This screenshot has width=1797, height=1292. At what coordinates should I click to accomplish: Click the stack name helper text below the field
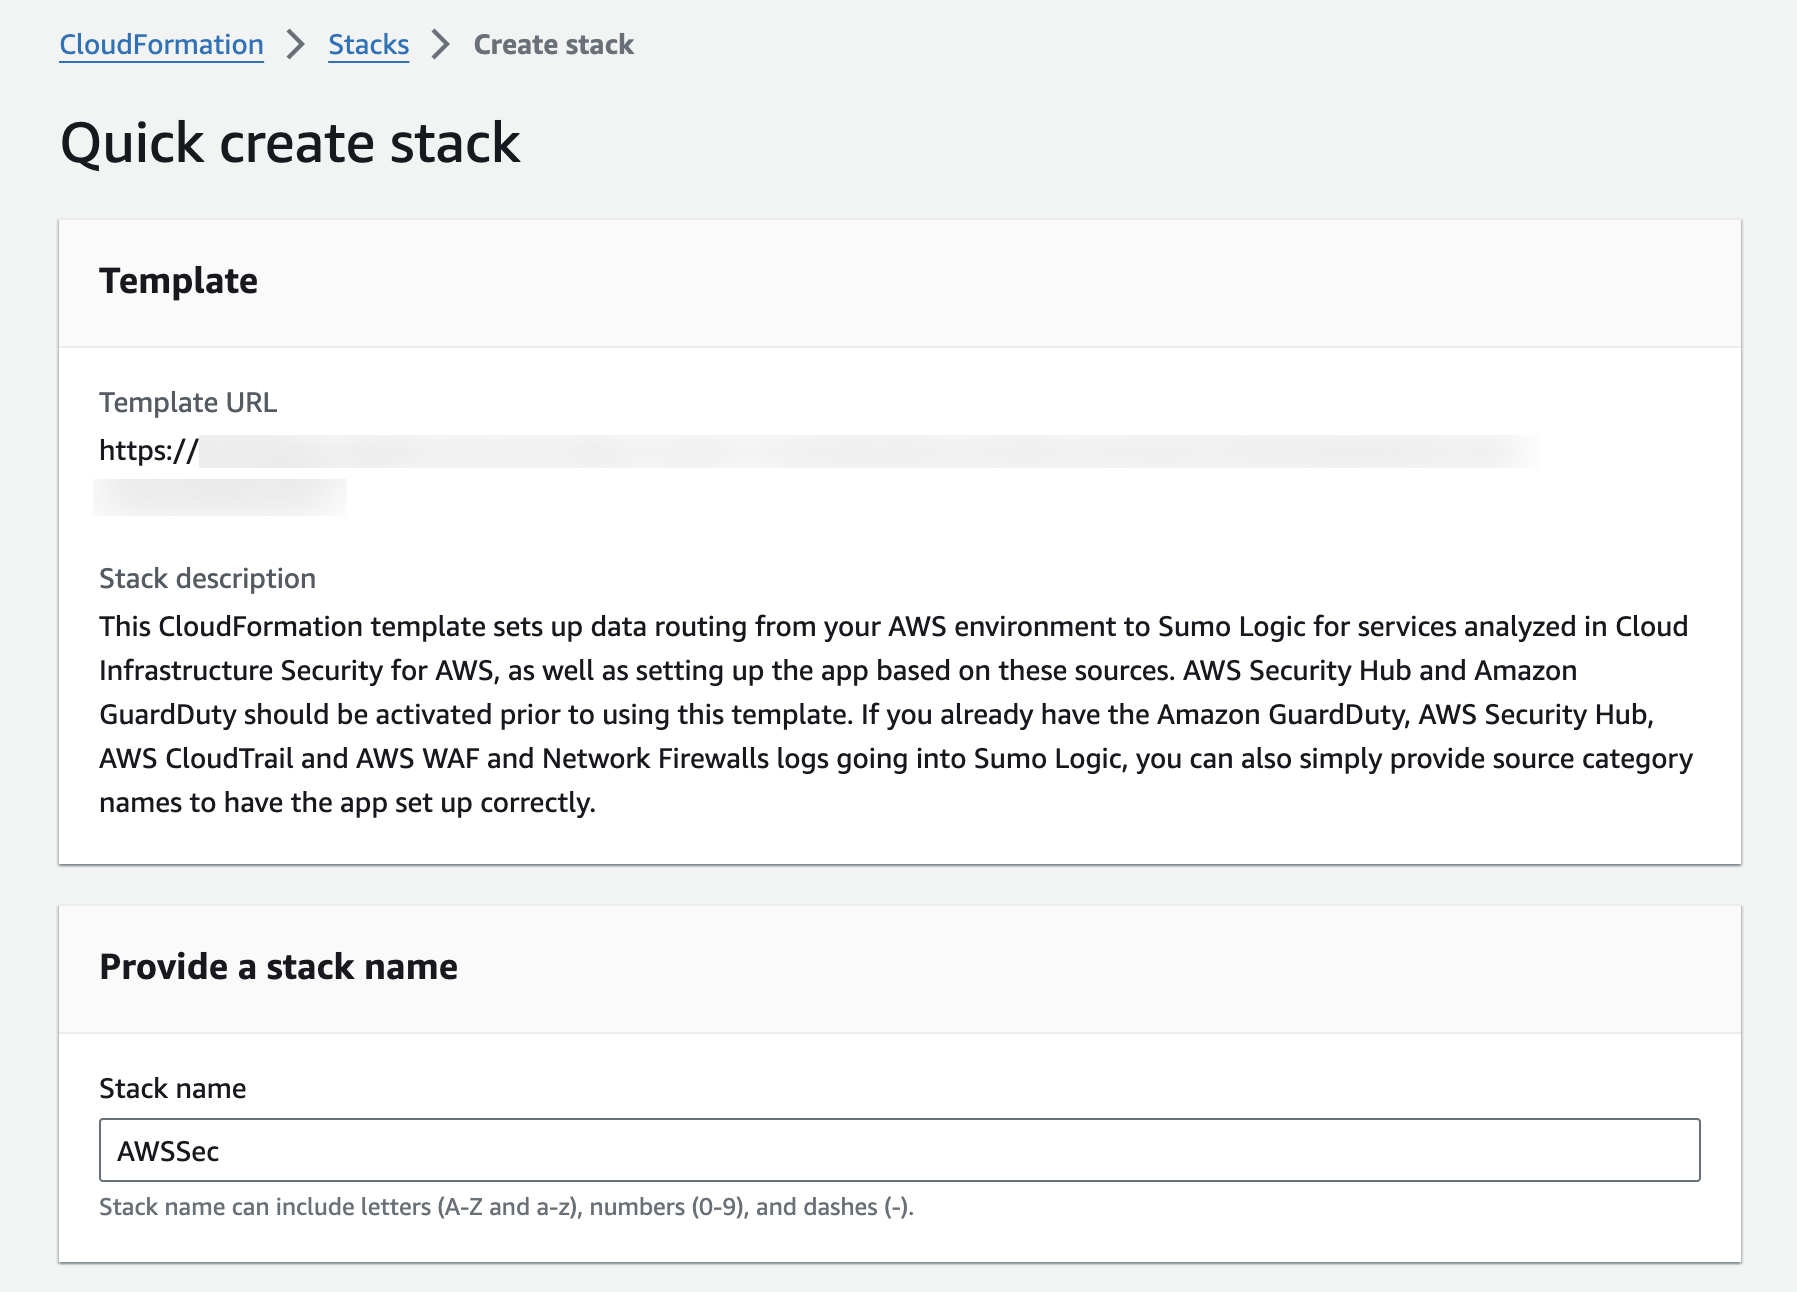pos(506,1206)
